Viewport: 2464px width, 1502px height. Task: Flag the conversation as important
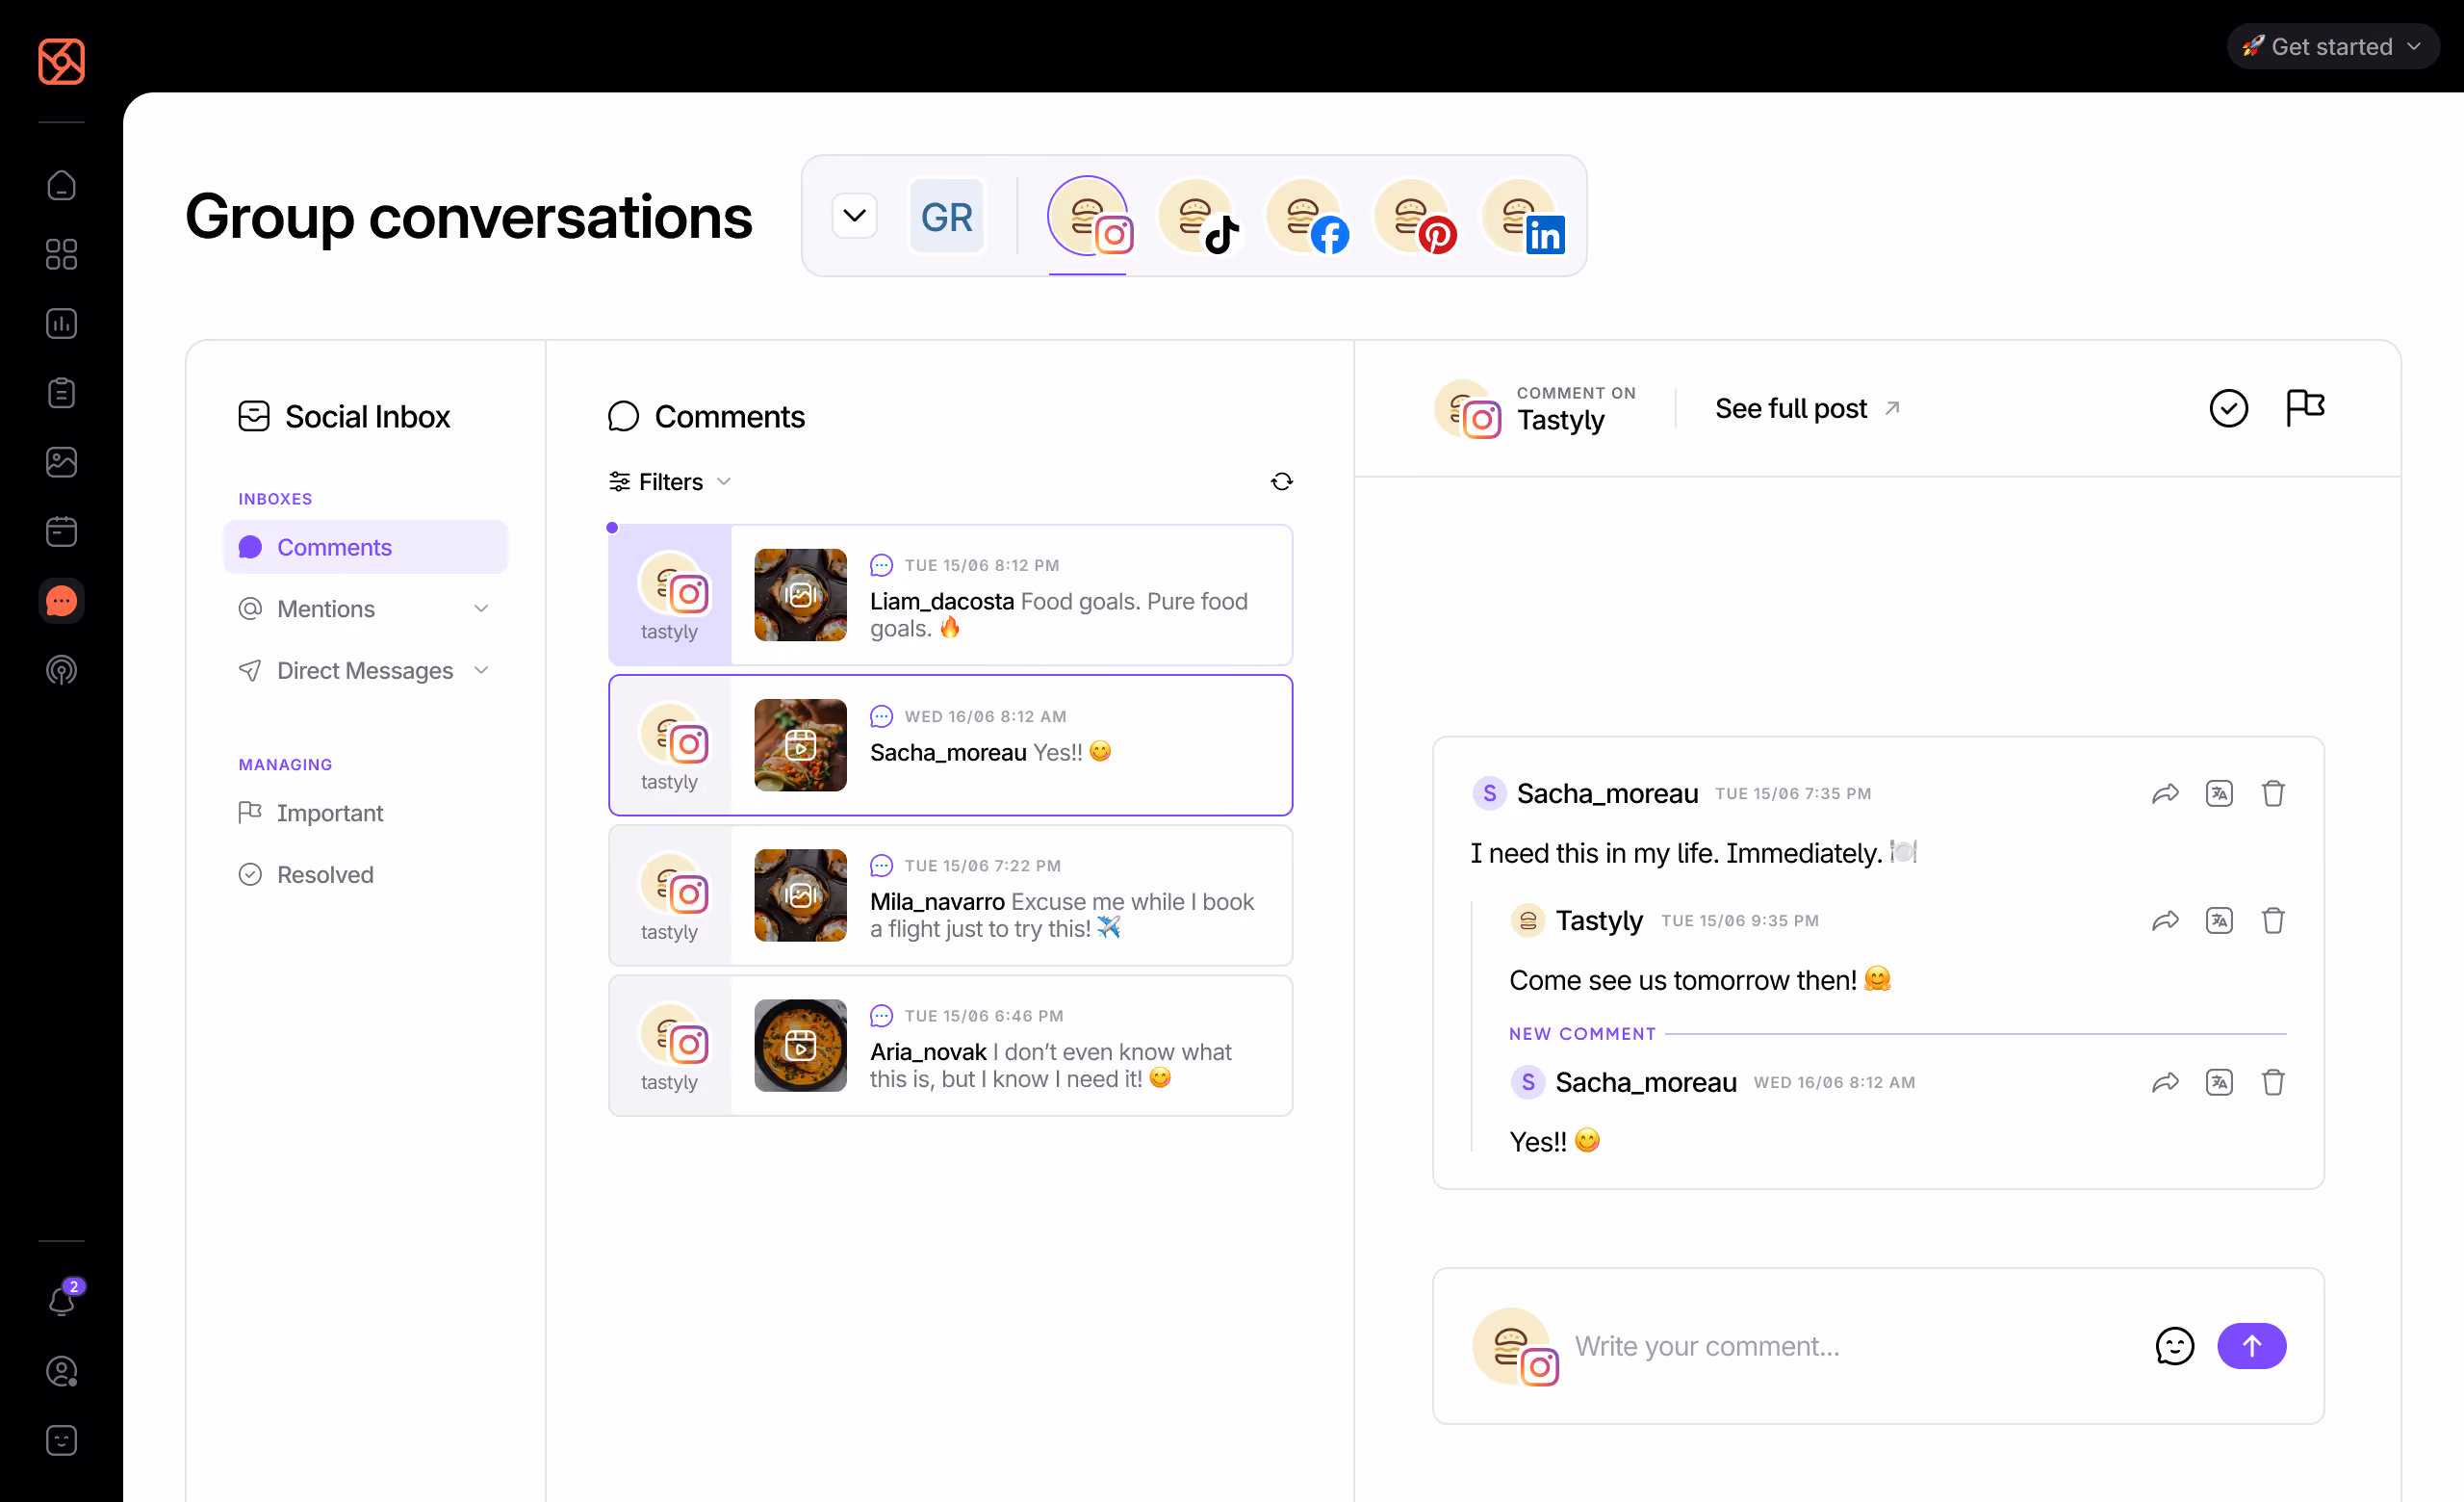pyautogui.click(x=2305, y=408)
